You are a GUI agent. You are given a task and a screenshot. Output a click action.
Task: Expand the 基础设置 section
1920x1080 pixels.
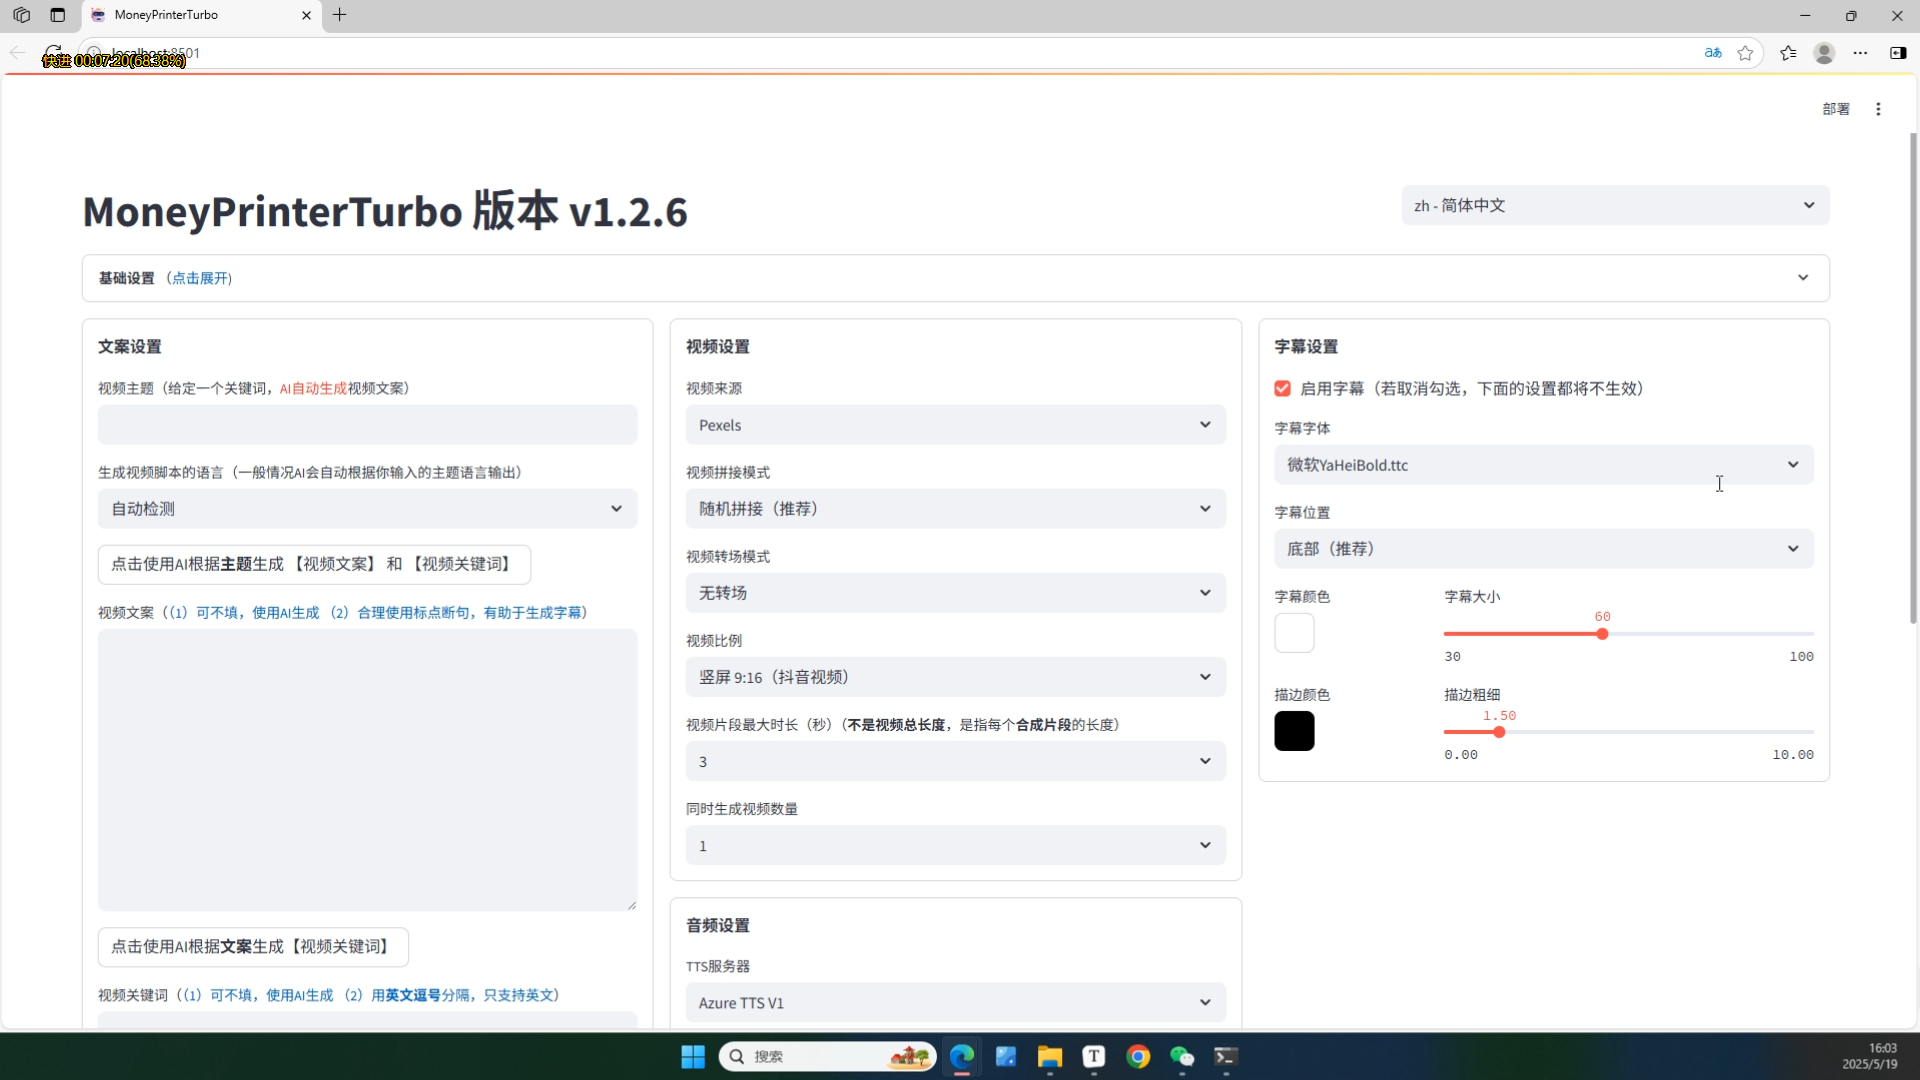click(955, 278)
